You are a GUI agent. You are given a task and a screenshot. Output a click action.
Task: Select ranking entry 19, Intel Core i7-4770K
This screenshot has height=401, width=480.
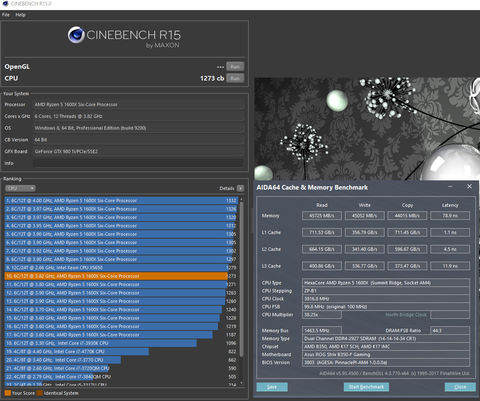[x=121, y=351]
